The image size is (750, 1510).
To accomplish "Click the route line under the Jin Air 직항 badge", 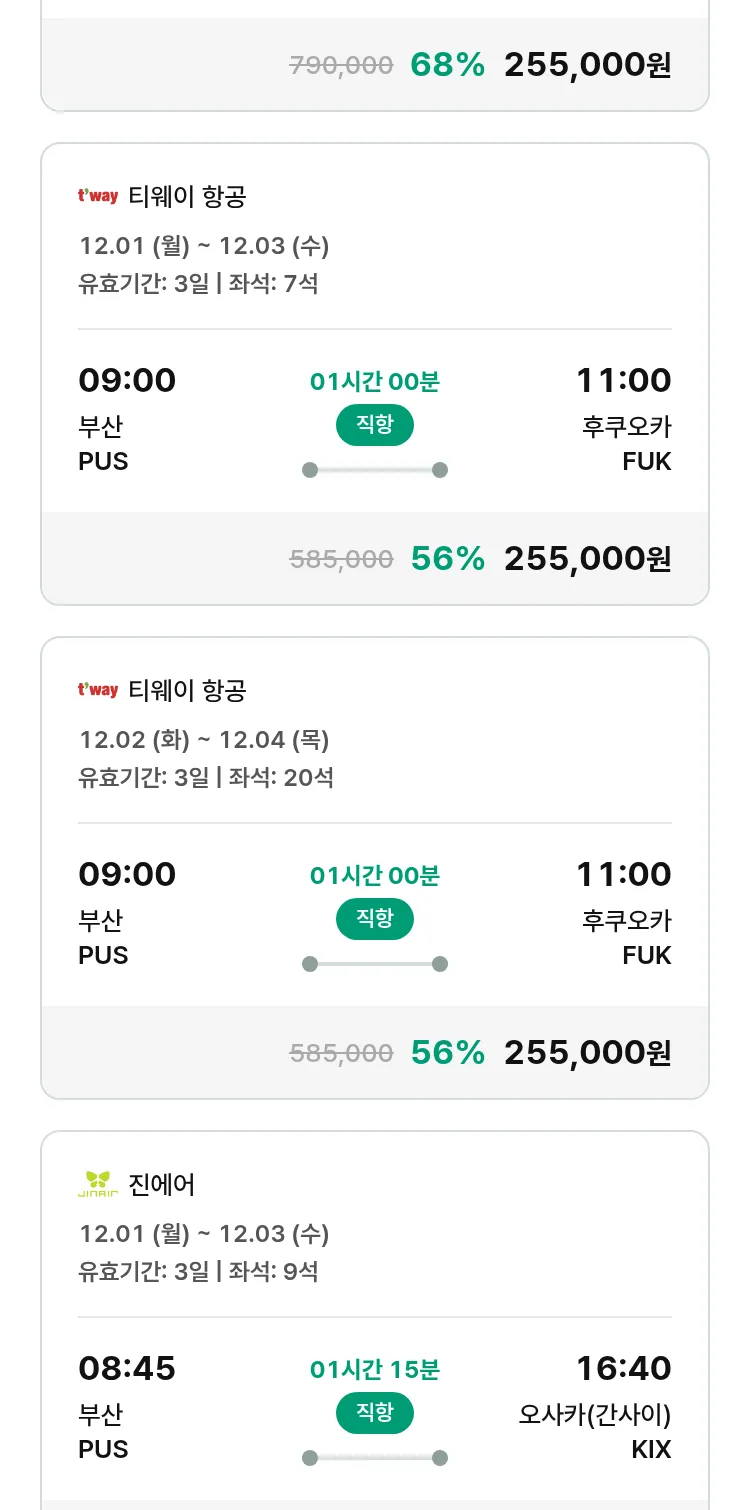I will [374, 1458].
